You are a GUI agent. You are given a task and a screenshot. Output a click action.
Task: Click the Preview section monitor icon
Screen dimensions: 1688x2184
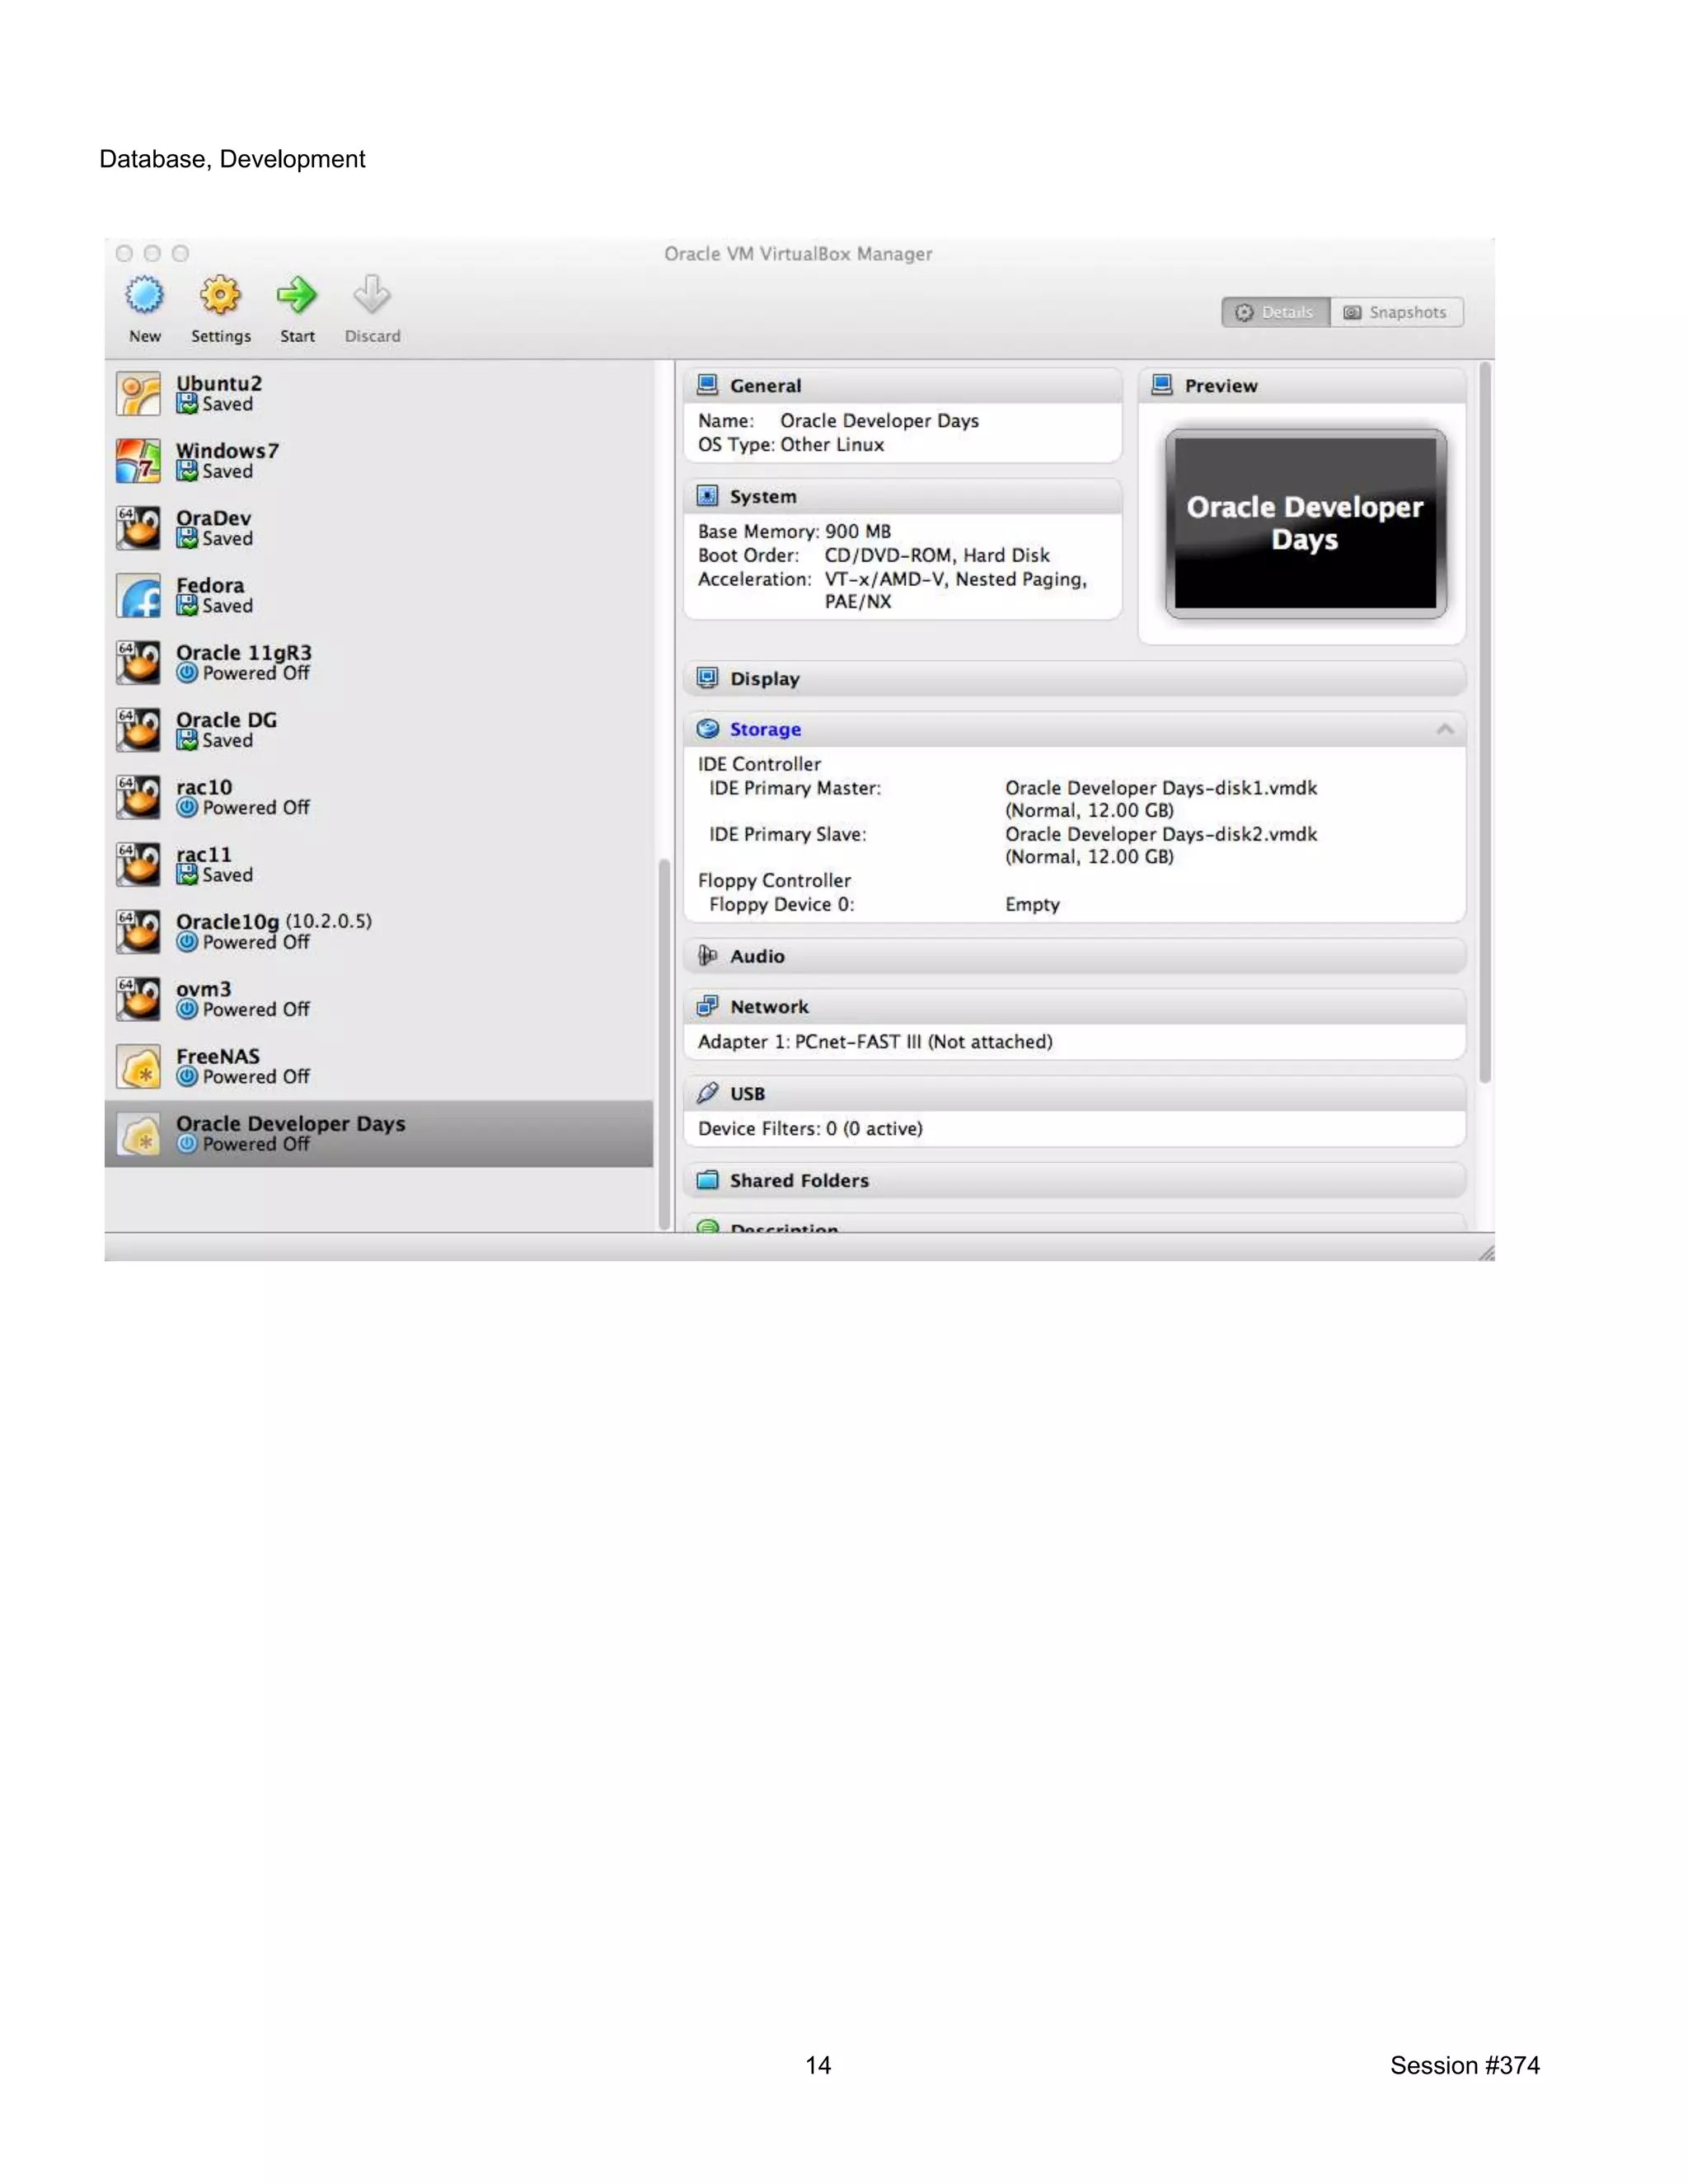point(1162,385)
